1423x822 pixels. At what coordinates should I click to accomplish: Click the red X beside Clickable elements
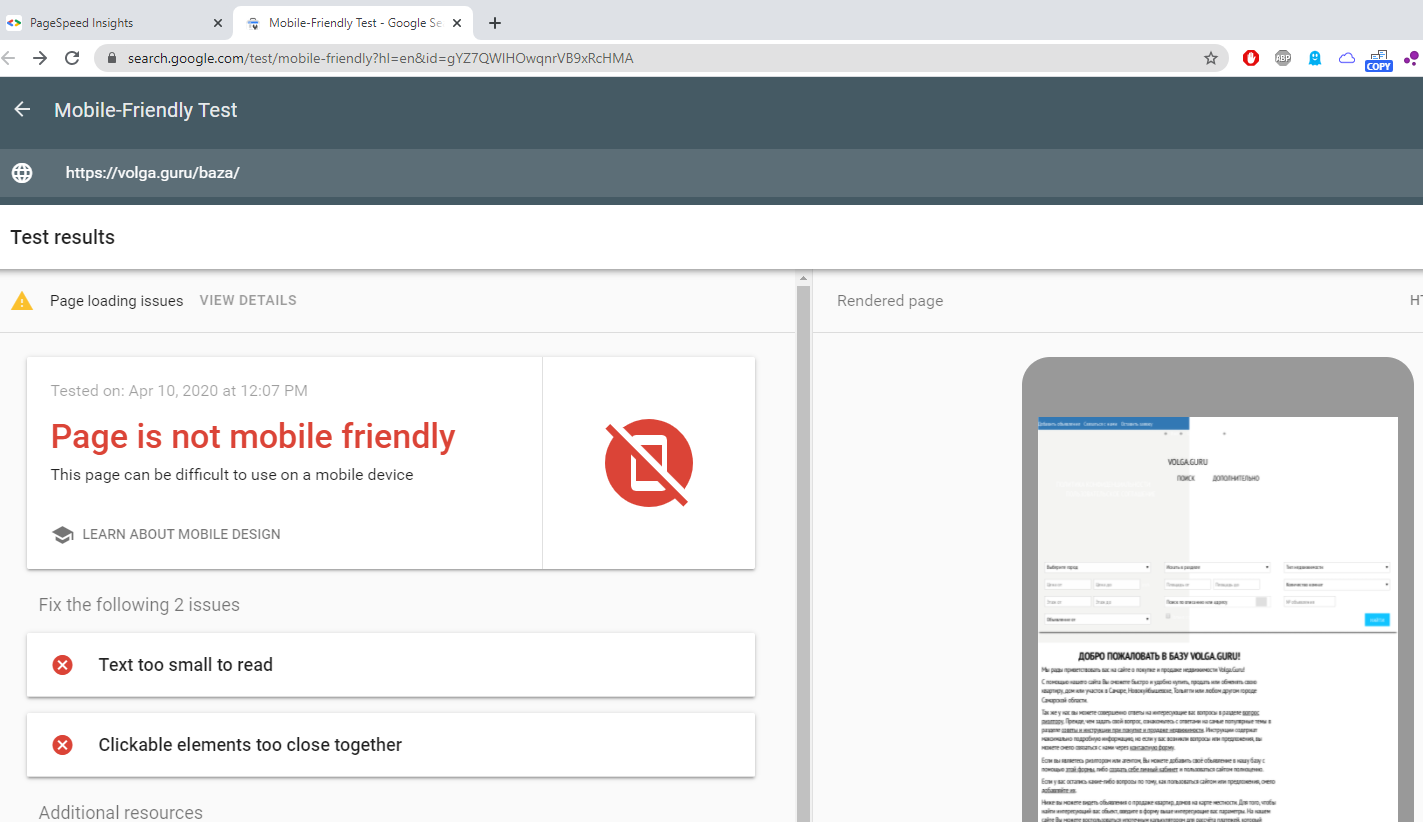(62, 745)
